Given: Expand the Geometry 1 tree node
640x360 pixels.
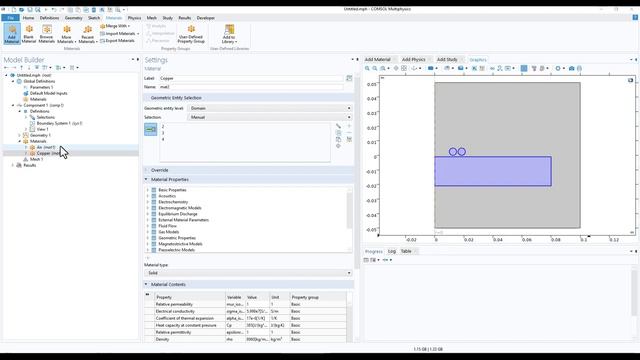Looking at the screenshot, I should [19, 135].
